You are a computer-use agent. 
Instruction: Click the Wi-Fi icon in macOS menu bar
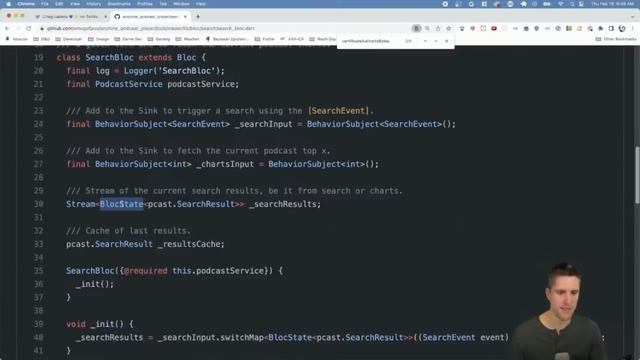pos(560,4)
